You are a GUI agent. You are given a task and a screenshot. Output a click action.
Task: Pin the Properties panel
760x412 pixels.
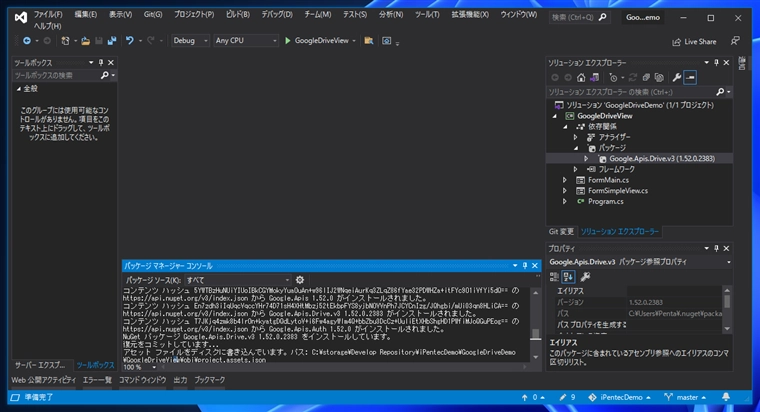716,248
